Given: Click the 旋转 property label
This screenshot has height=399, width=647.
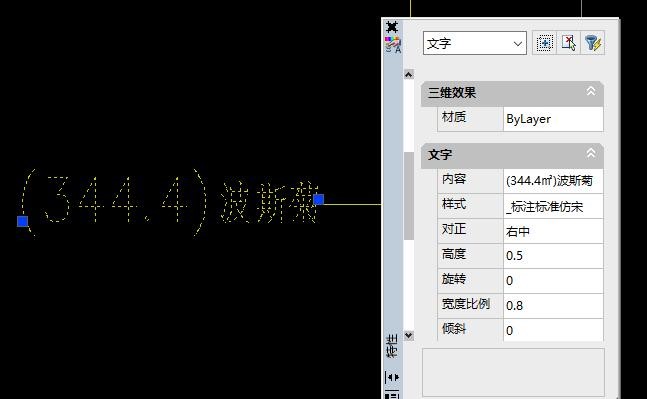Looking at the screenshot, I should pos(454,279).
